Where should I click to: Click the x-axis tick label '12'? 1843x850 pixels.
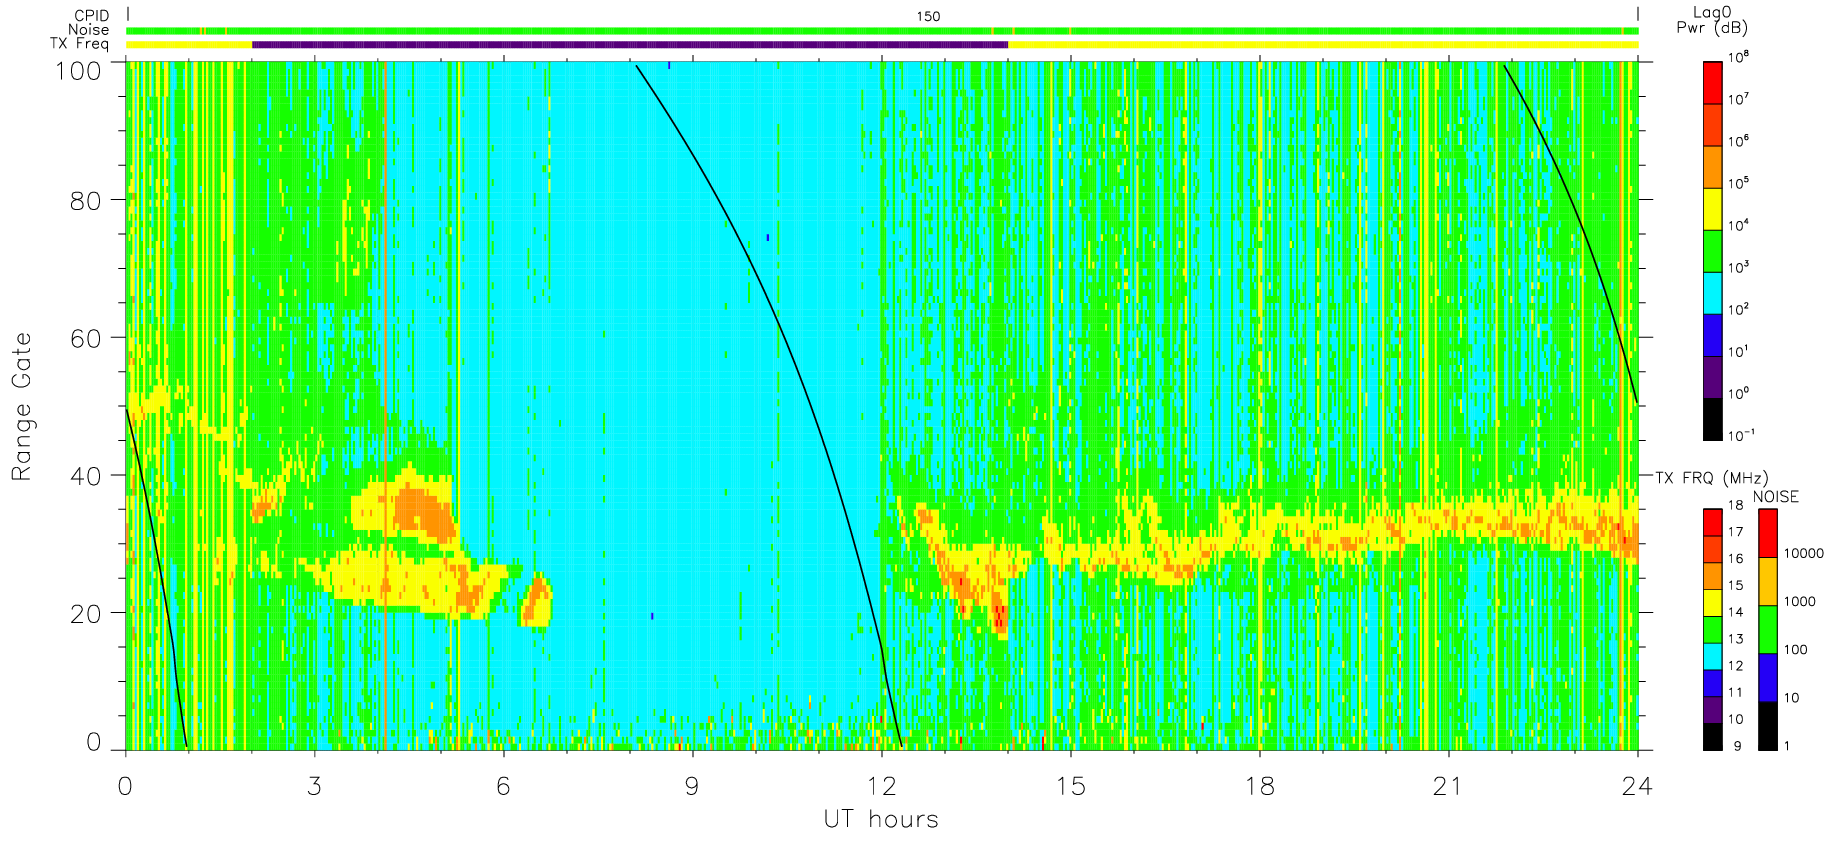click(x=881, y=787)
